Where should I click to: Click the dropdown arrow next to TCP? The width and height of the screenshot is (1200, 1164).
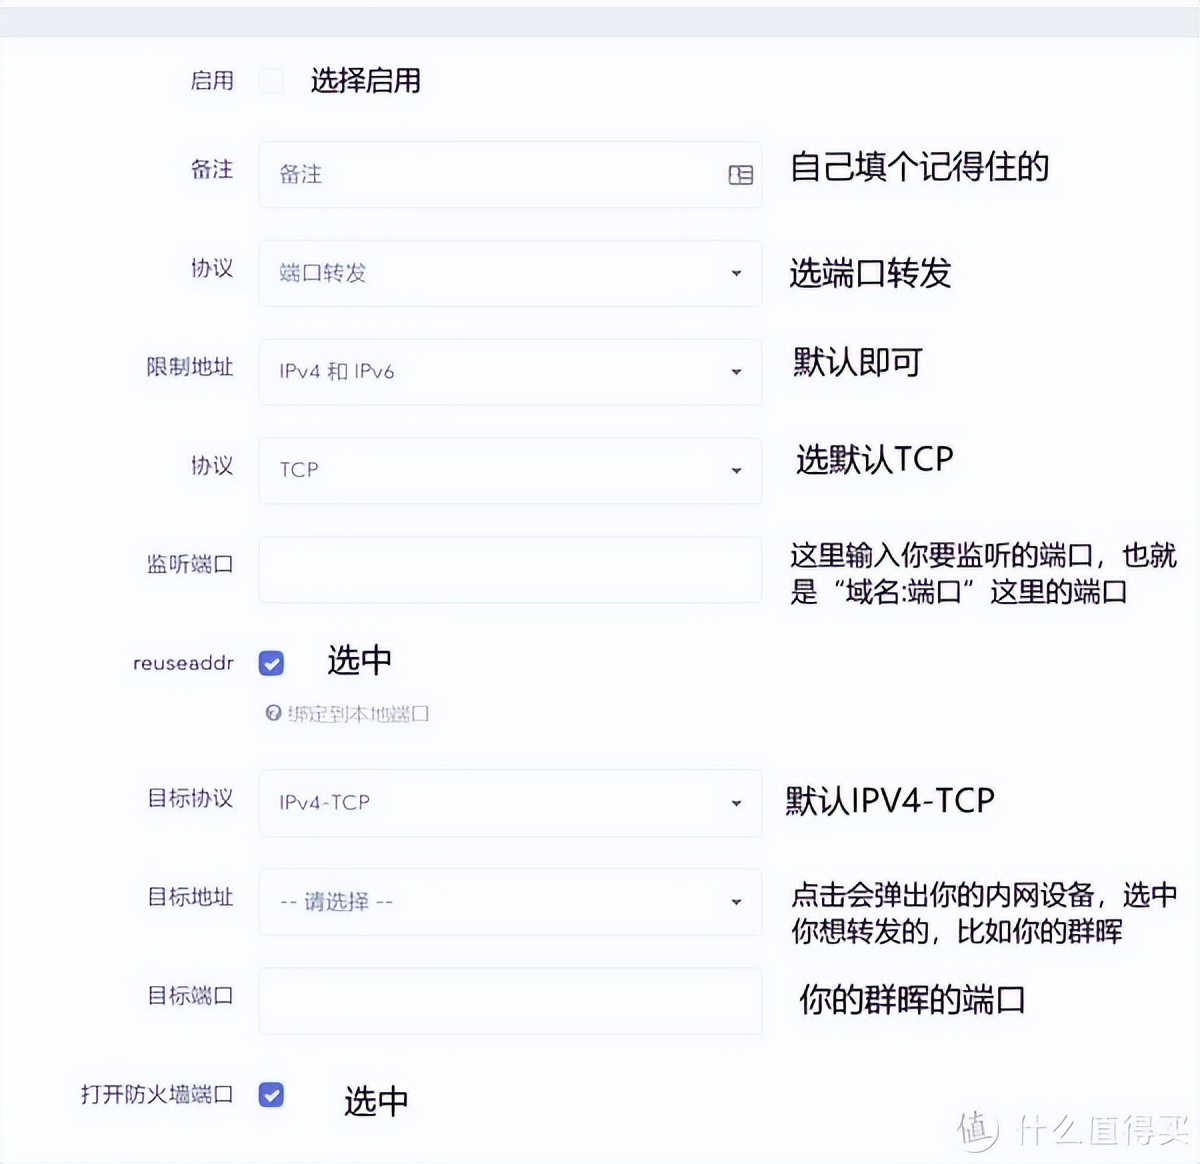coord(737,470)
